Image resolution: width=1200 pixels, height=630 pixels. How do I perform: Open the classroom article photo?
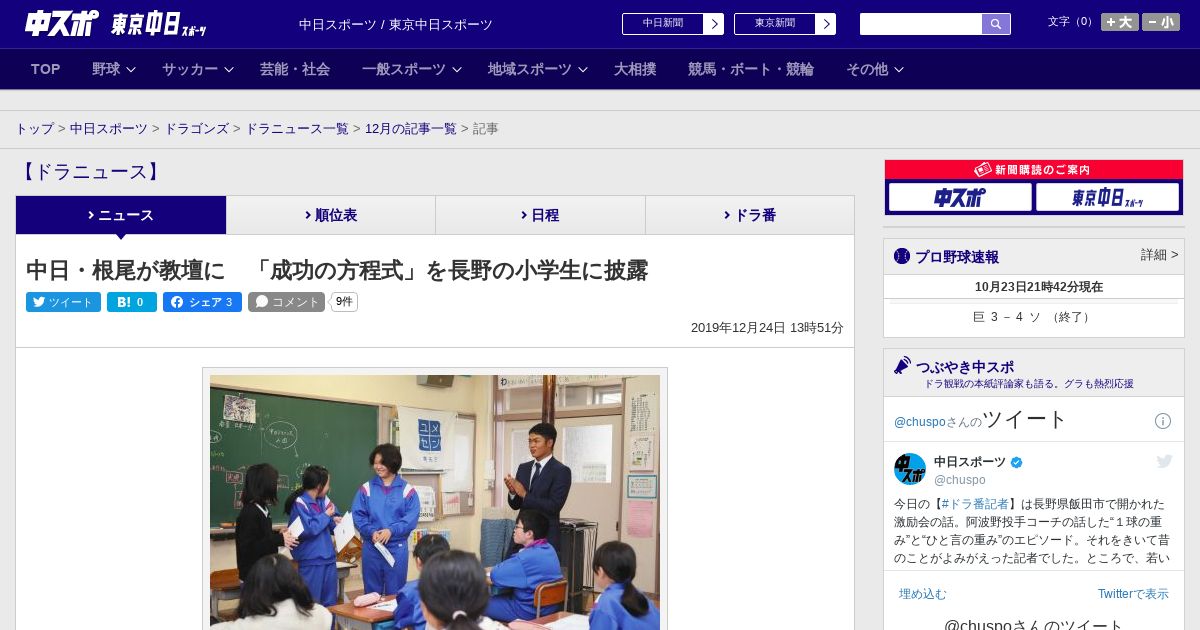click(435, 502)
